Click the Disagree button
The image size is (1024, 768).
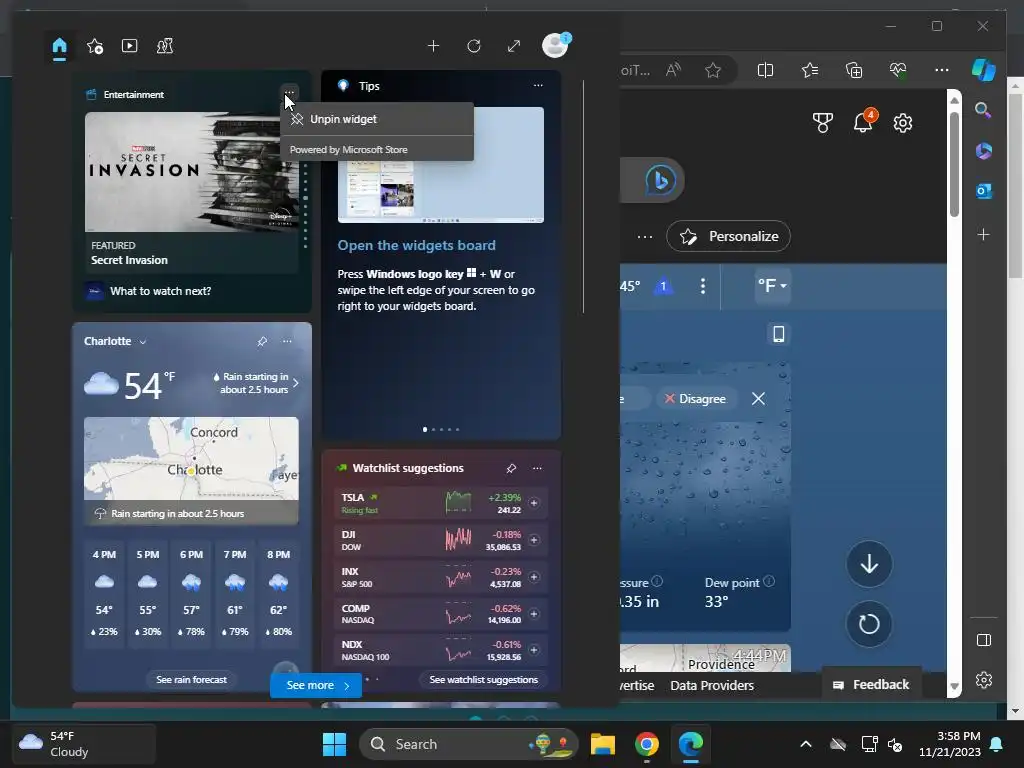point(695,399)
